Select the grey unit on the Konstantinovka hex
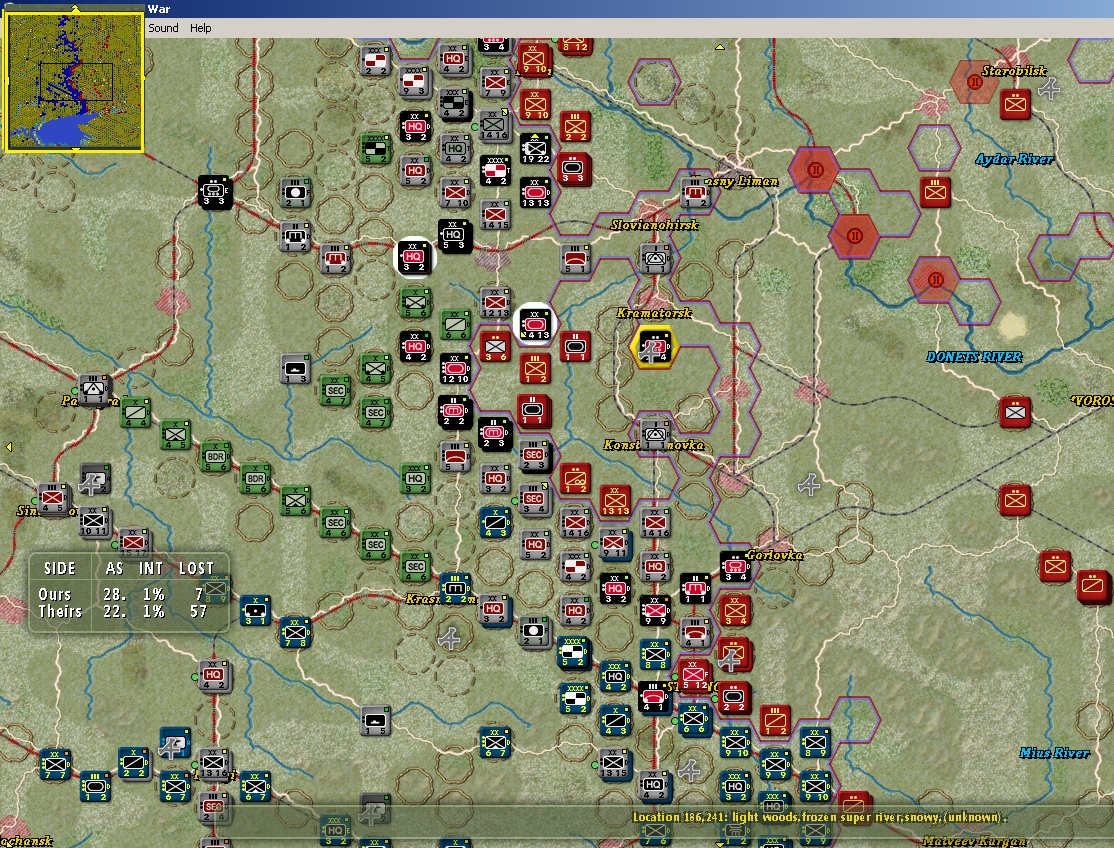The image size is (1114, 848). tap(655, 434)
